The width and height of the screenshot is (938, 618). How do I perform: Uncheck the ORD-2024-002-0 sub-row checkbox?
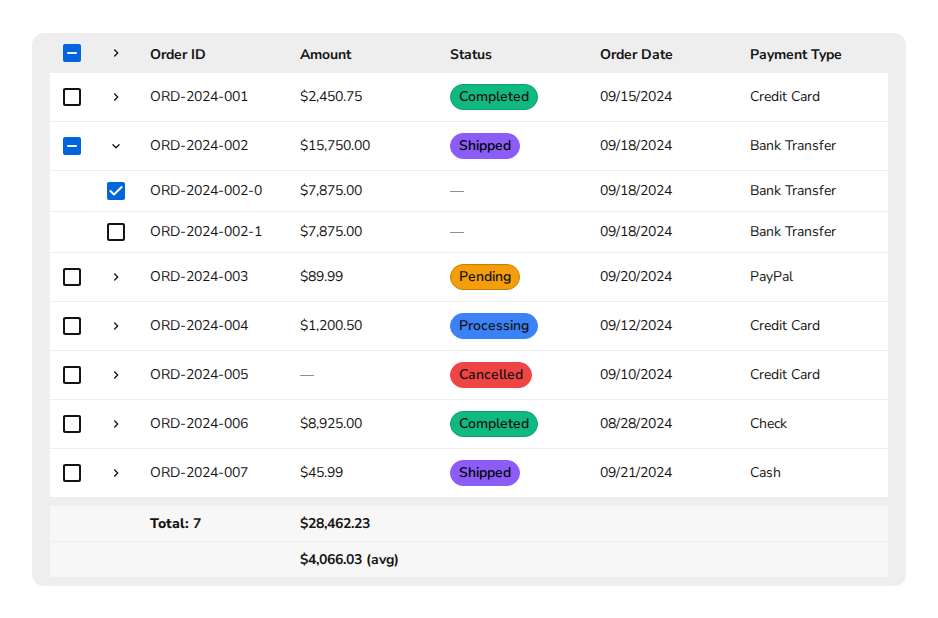coord(116,190)
